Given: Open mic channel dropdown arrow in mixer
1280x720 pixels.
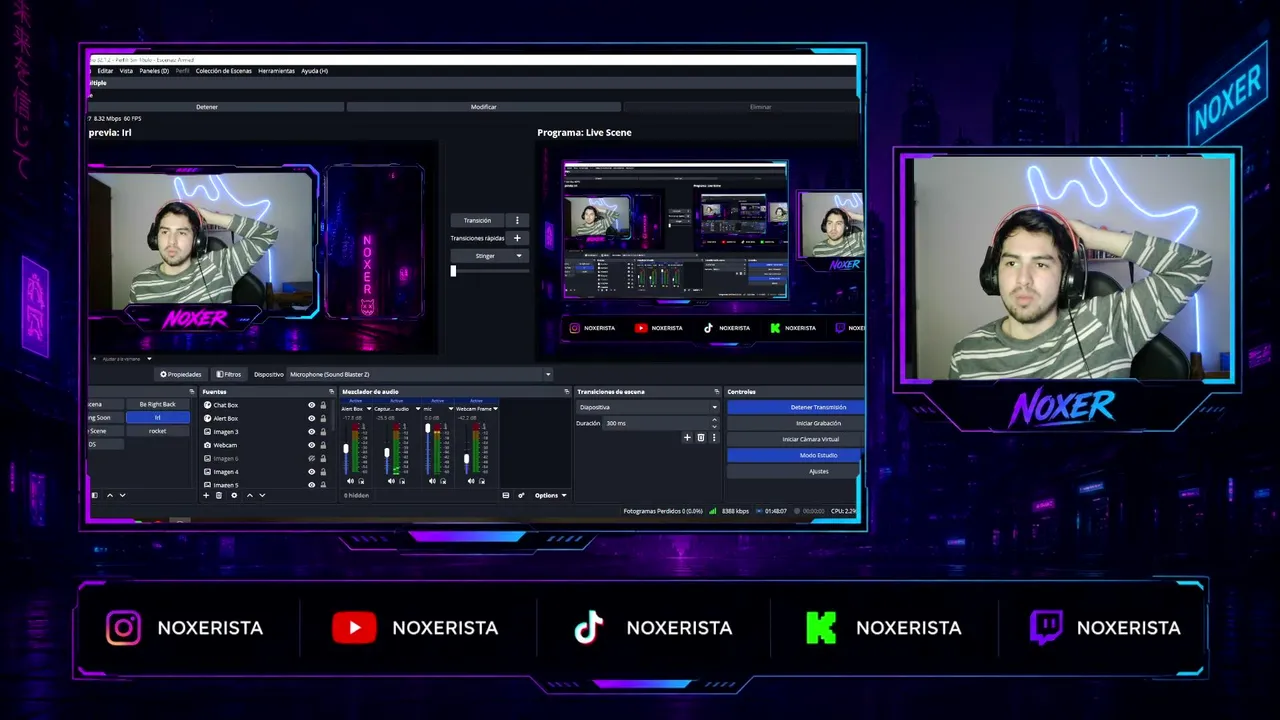Looking at the screenshot, I should 451,409.
